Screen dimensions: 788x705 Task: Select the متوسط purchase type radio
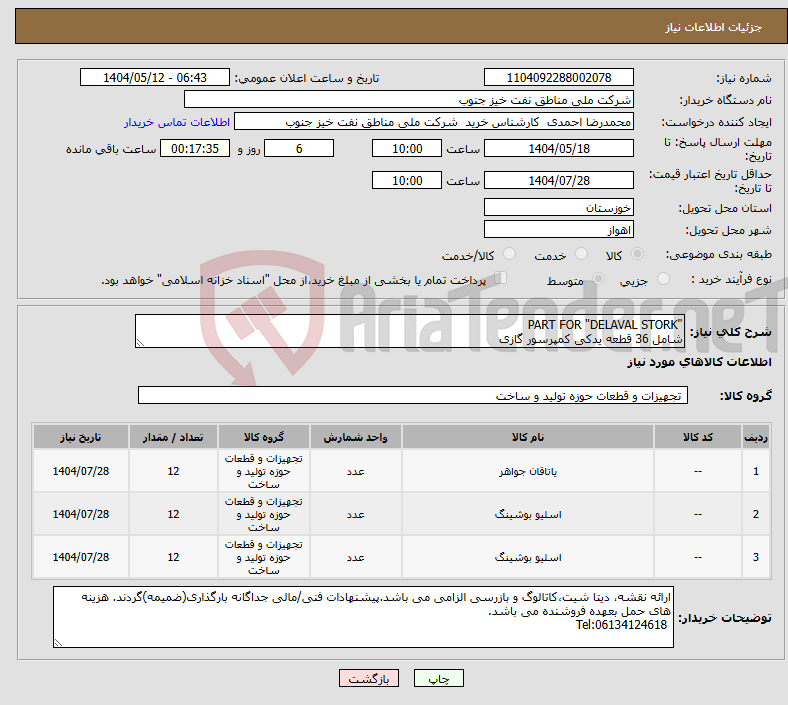coord(598,278)
